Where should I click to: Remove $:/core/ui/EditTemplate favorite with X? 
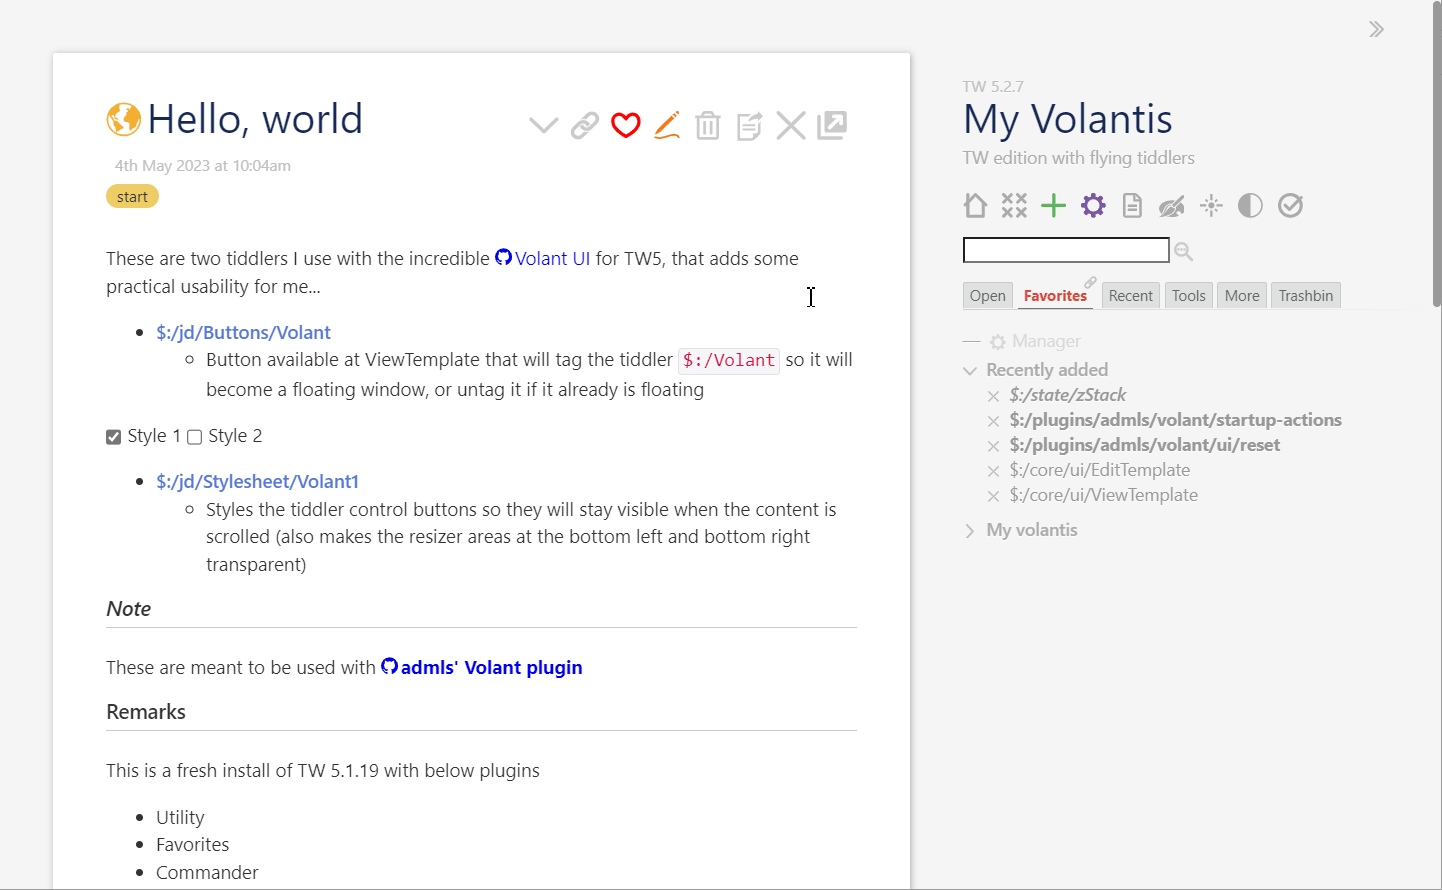pos(993,471)
